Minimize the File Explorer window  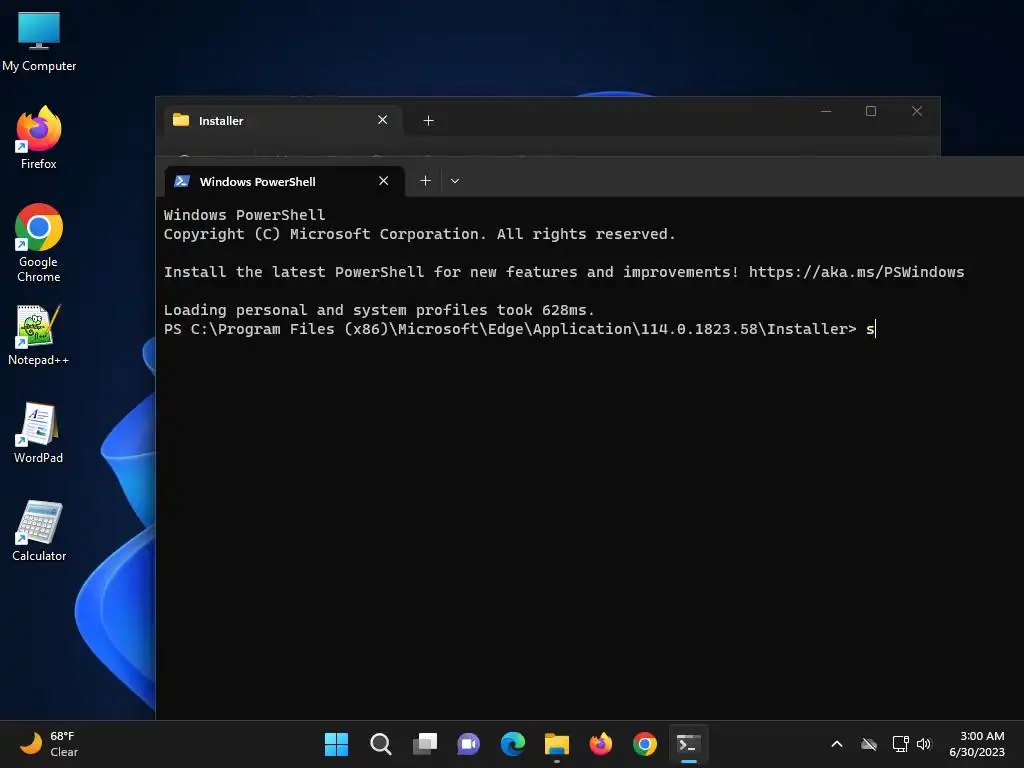825,111
